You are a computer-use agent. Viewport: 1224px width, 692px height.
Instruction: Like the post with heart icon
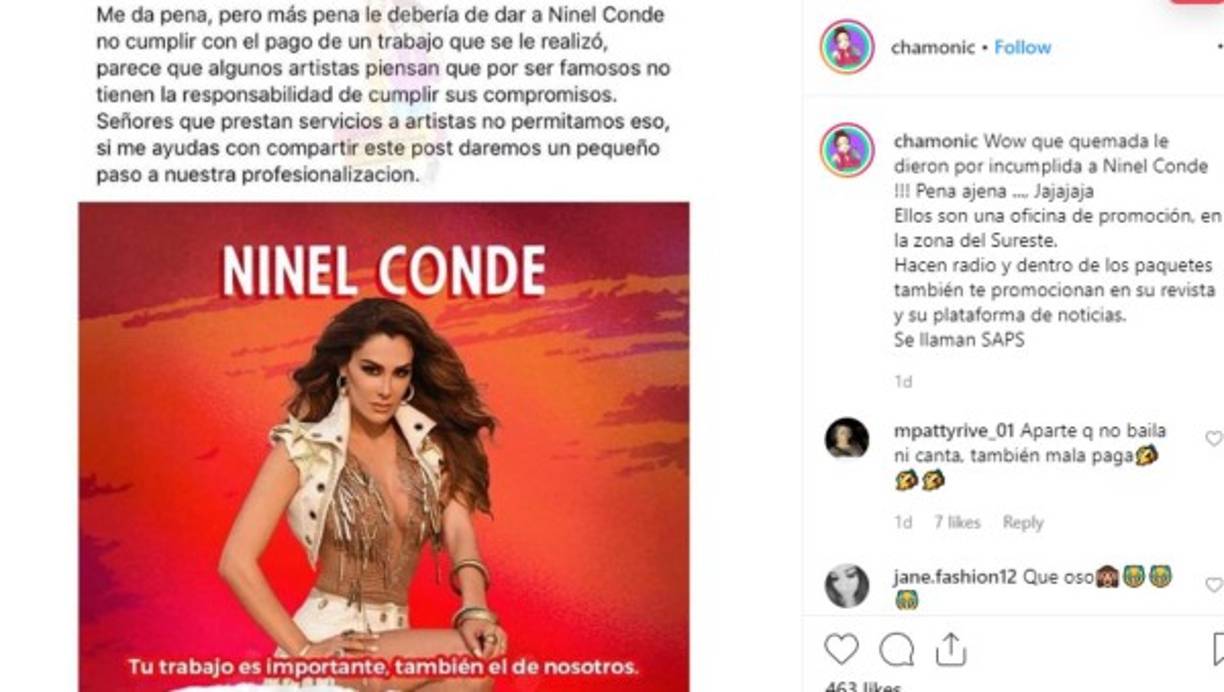coord(841,650)
